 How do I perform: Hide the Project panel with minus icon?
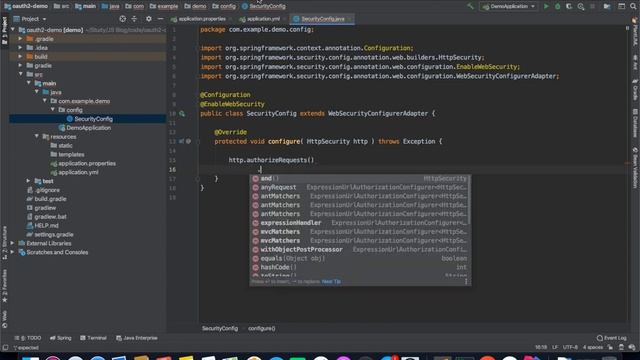pos(160,19)
